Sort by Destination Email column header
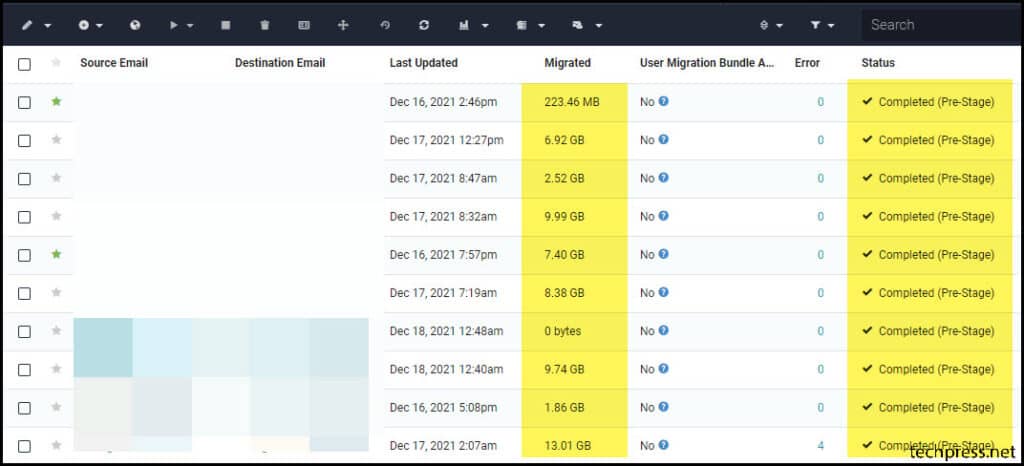Image resolution: width=1024 pixels, height=466 pixels. point(280,63)
